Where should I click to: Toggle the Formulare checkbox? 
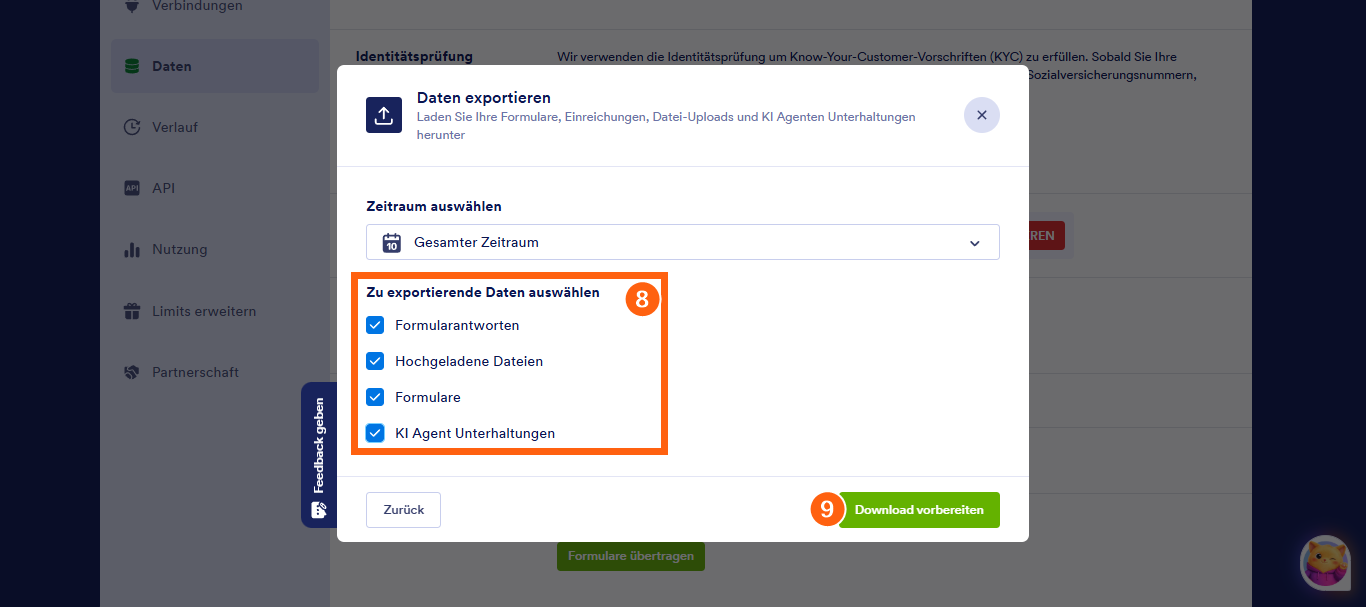(x=375, y=397)
